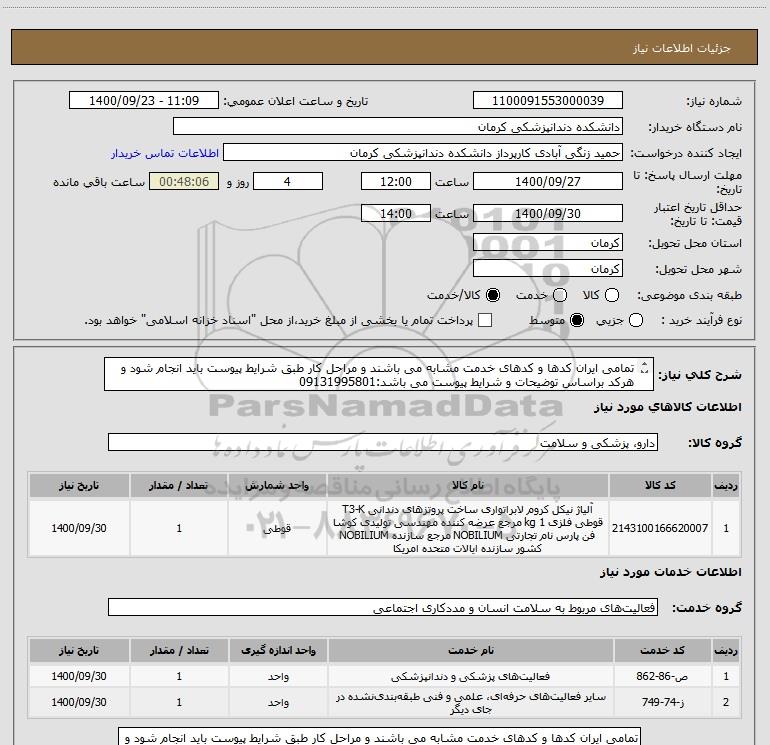Click the services table header نام خدمت
Viewport: 770px width, 745px height.
click(470, 650)
